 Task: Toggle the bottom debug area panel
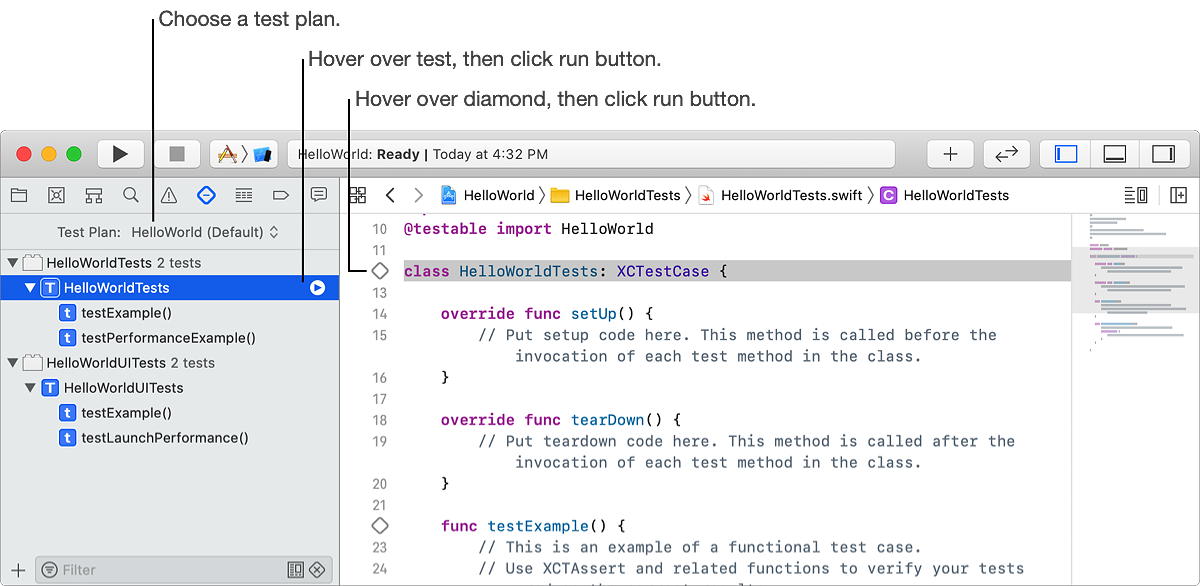pyautogui.click(x=1114, y=154)
